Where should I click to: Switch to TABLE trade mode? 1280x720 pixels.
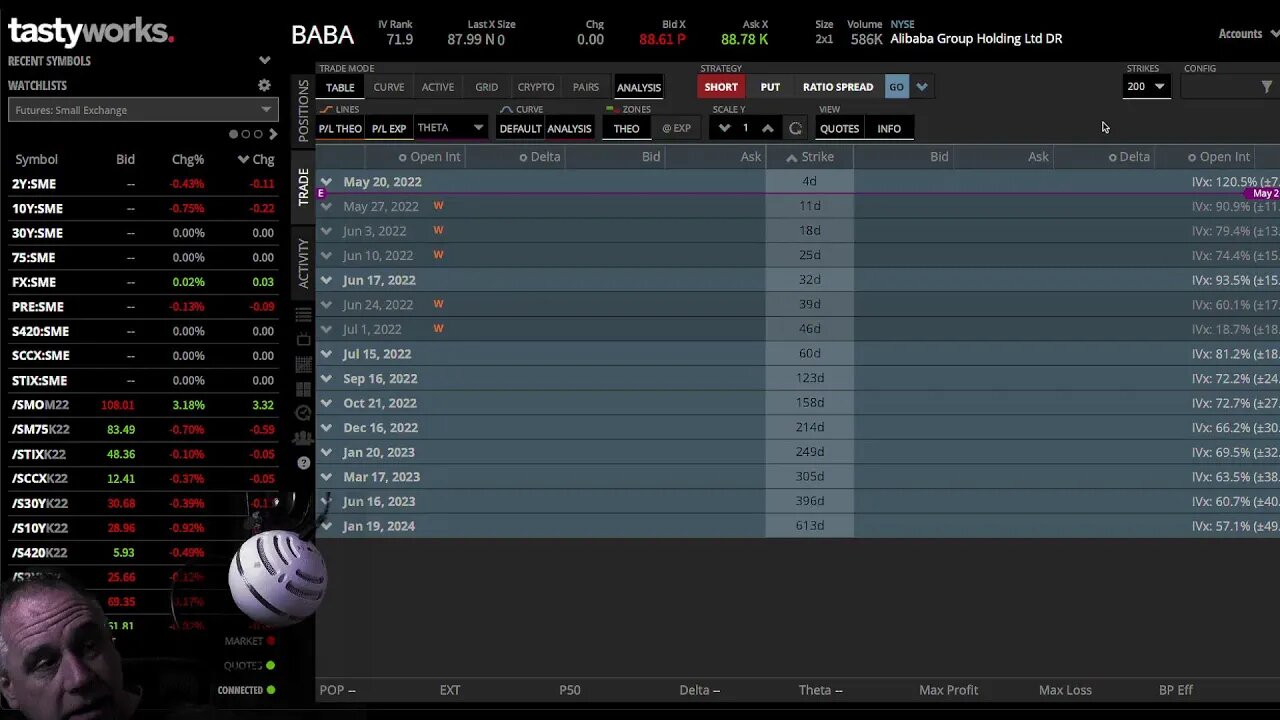click(340, 87)
